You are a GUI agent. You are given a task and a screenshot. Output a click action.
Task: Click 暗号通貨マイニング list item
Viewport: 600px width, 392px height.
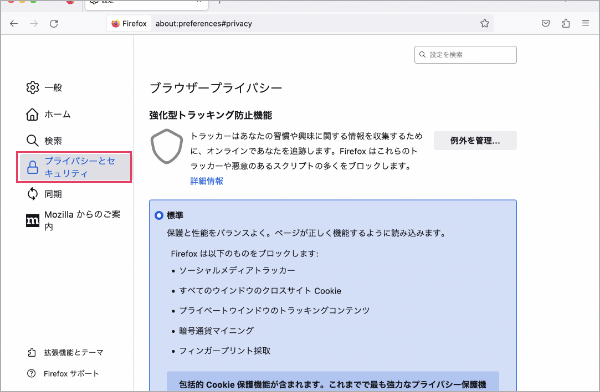coord(217,330)
